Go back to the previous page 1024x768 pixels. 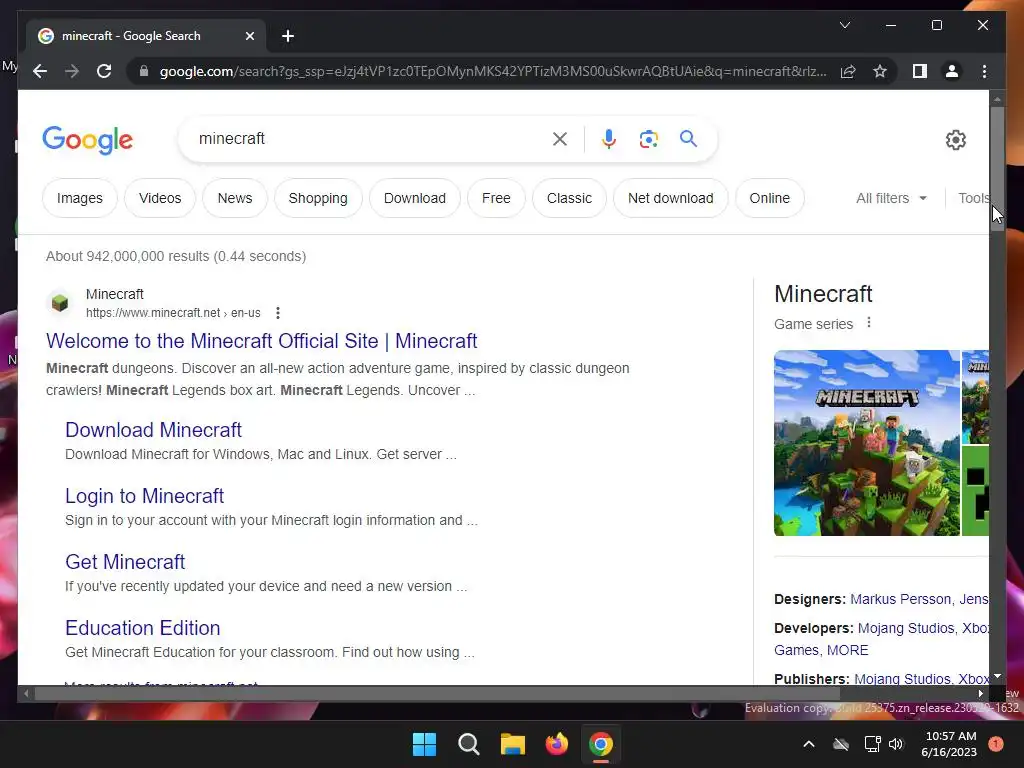(x=40, y=71)
